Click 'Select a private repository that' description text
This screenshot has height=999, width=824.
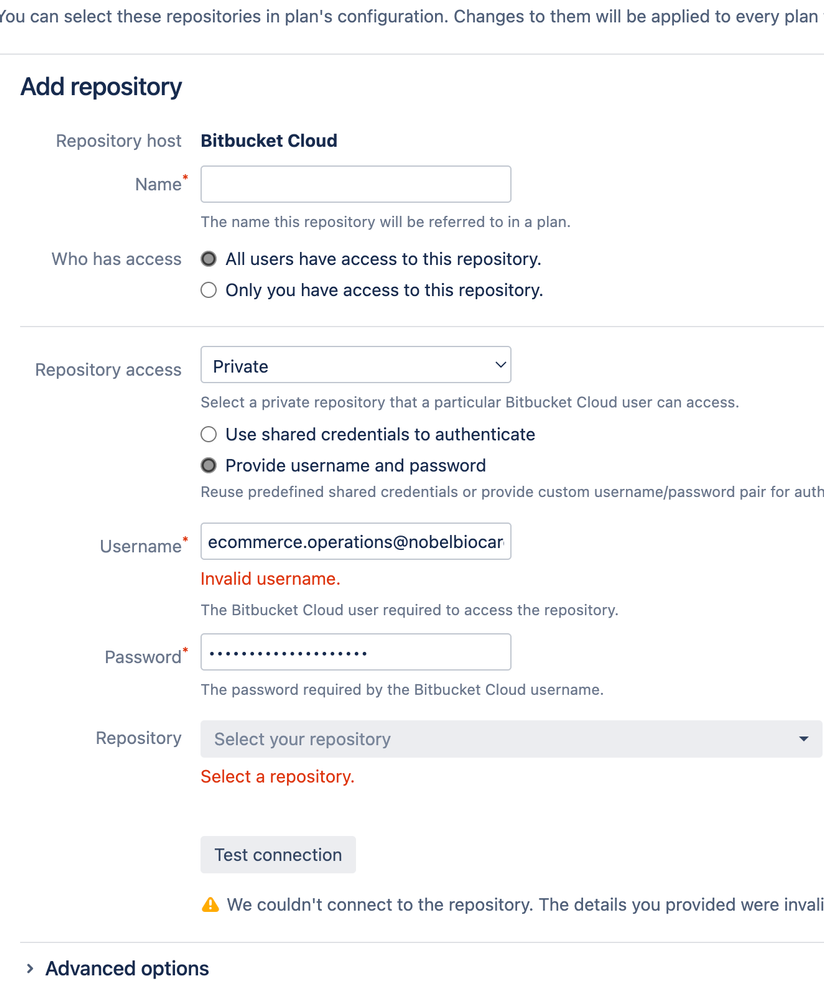(470, 403)
